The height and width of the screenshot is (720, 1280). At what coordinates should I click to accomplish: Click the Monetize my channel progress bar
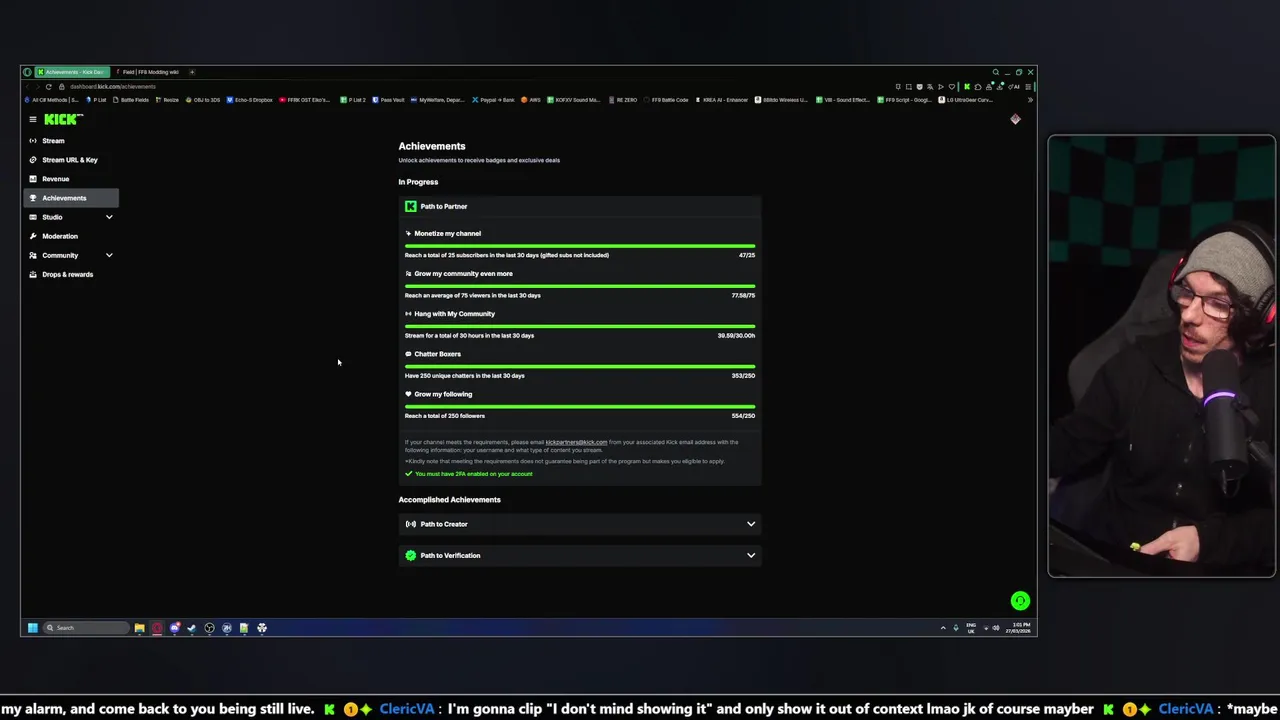click(x=580, y=245)
